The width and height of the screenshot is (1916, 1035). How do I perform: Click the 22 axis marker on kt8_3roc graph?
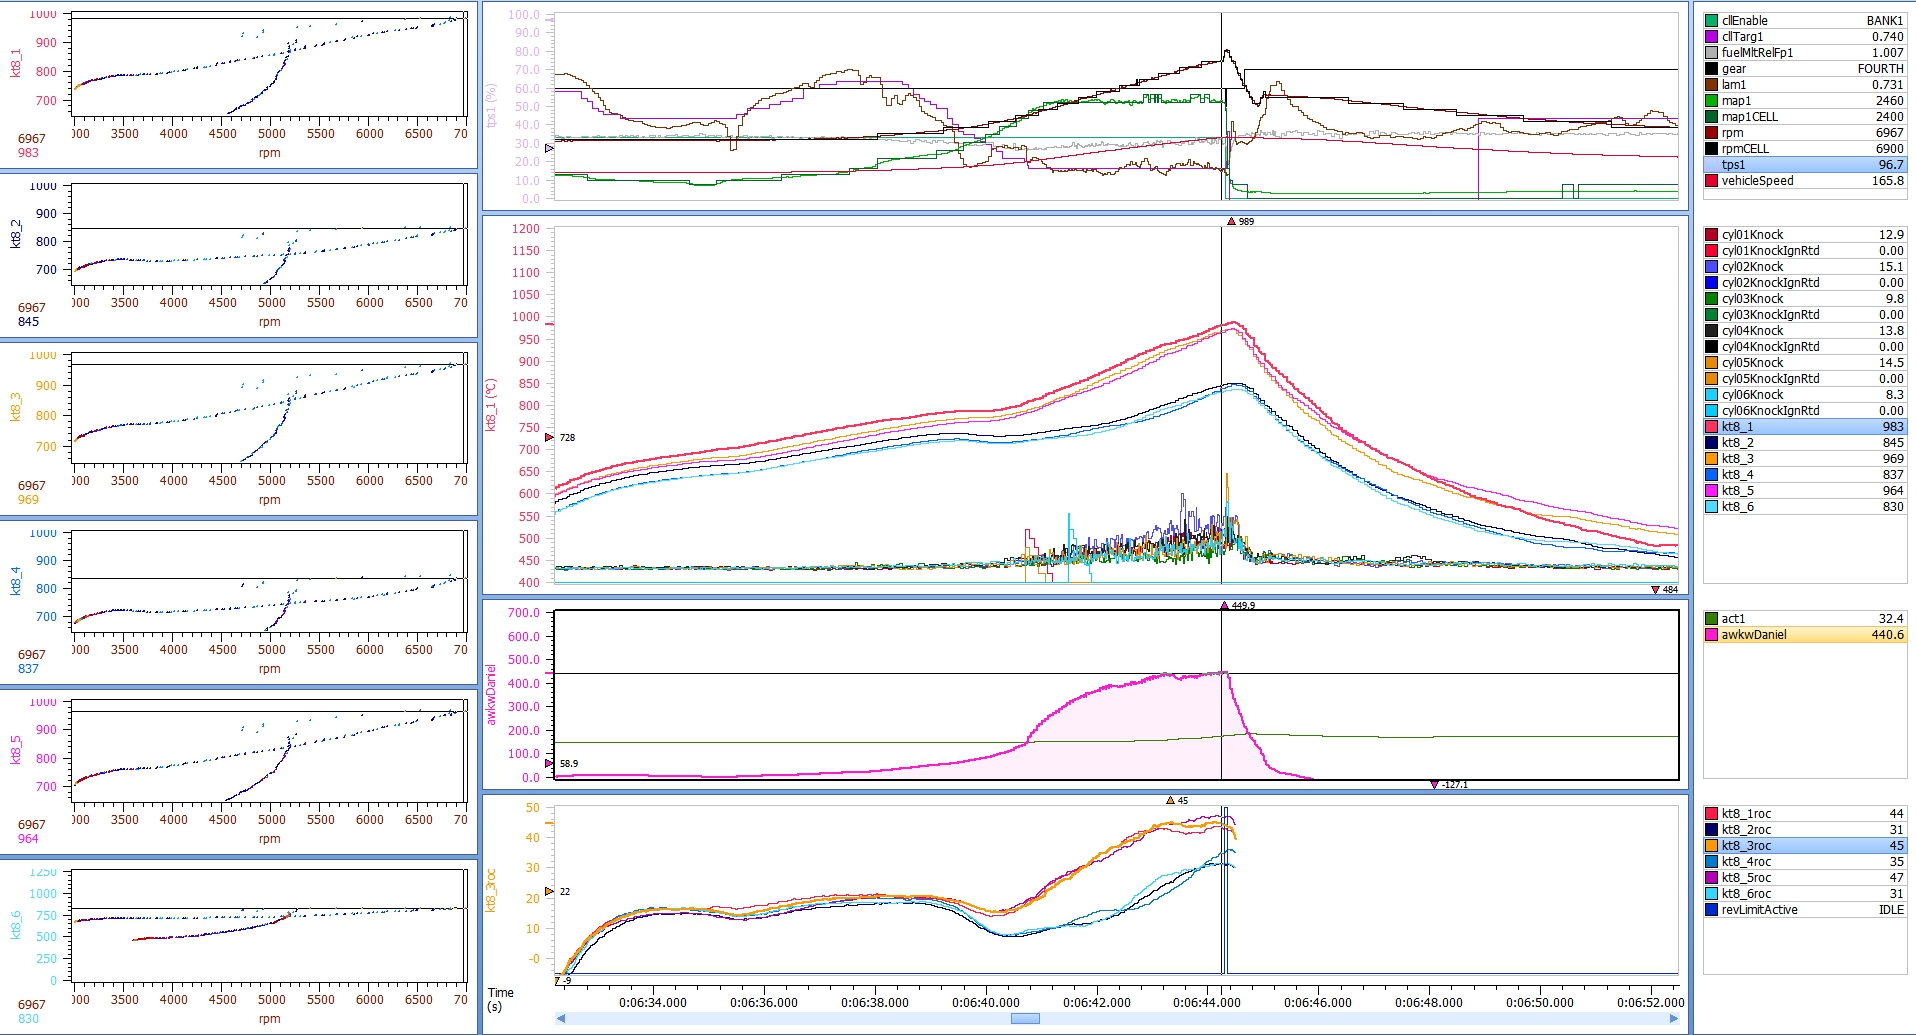click(549, 892)
